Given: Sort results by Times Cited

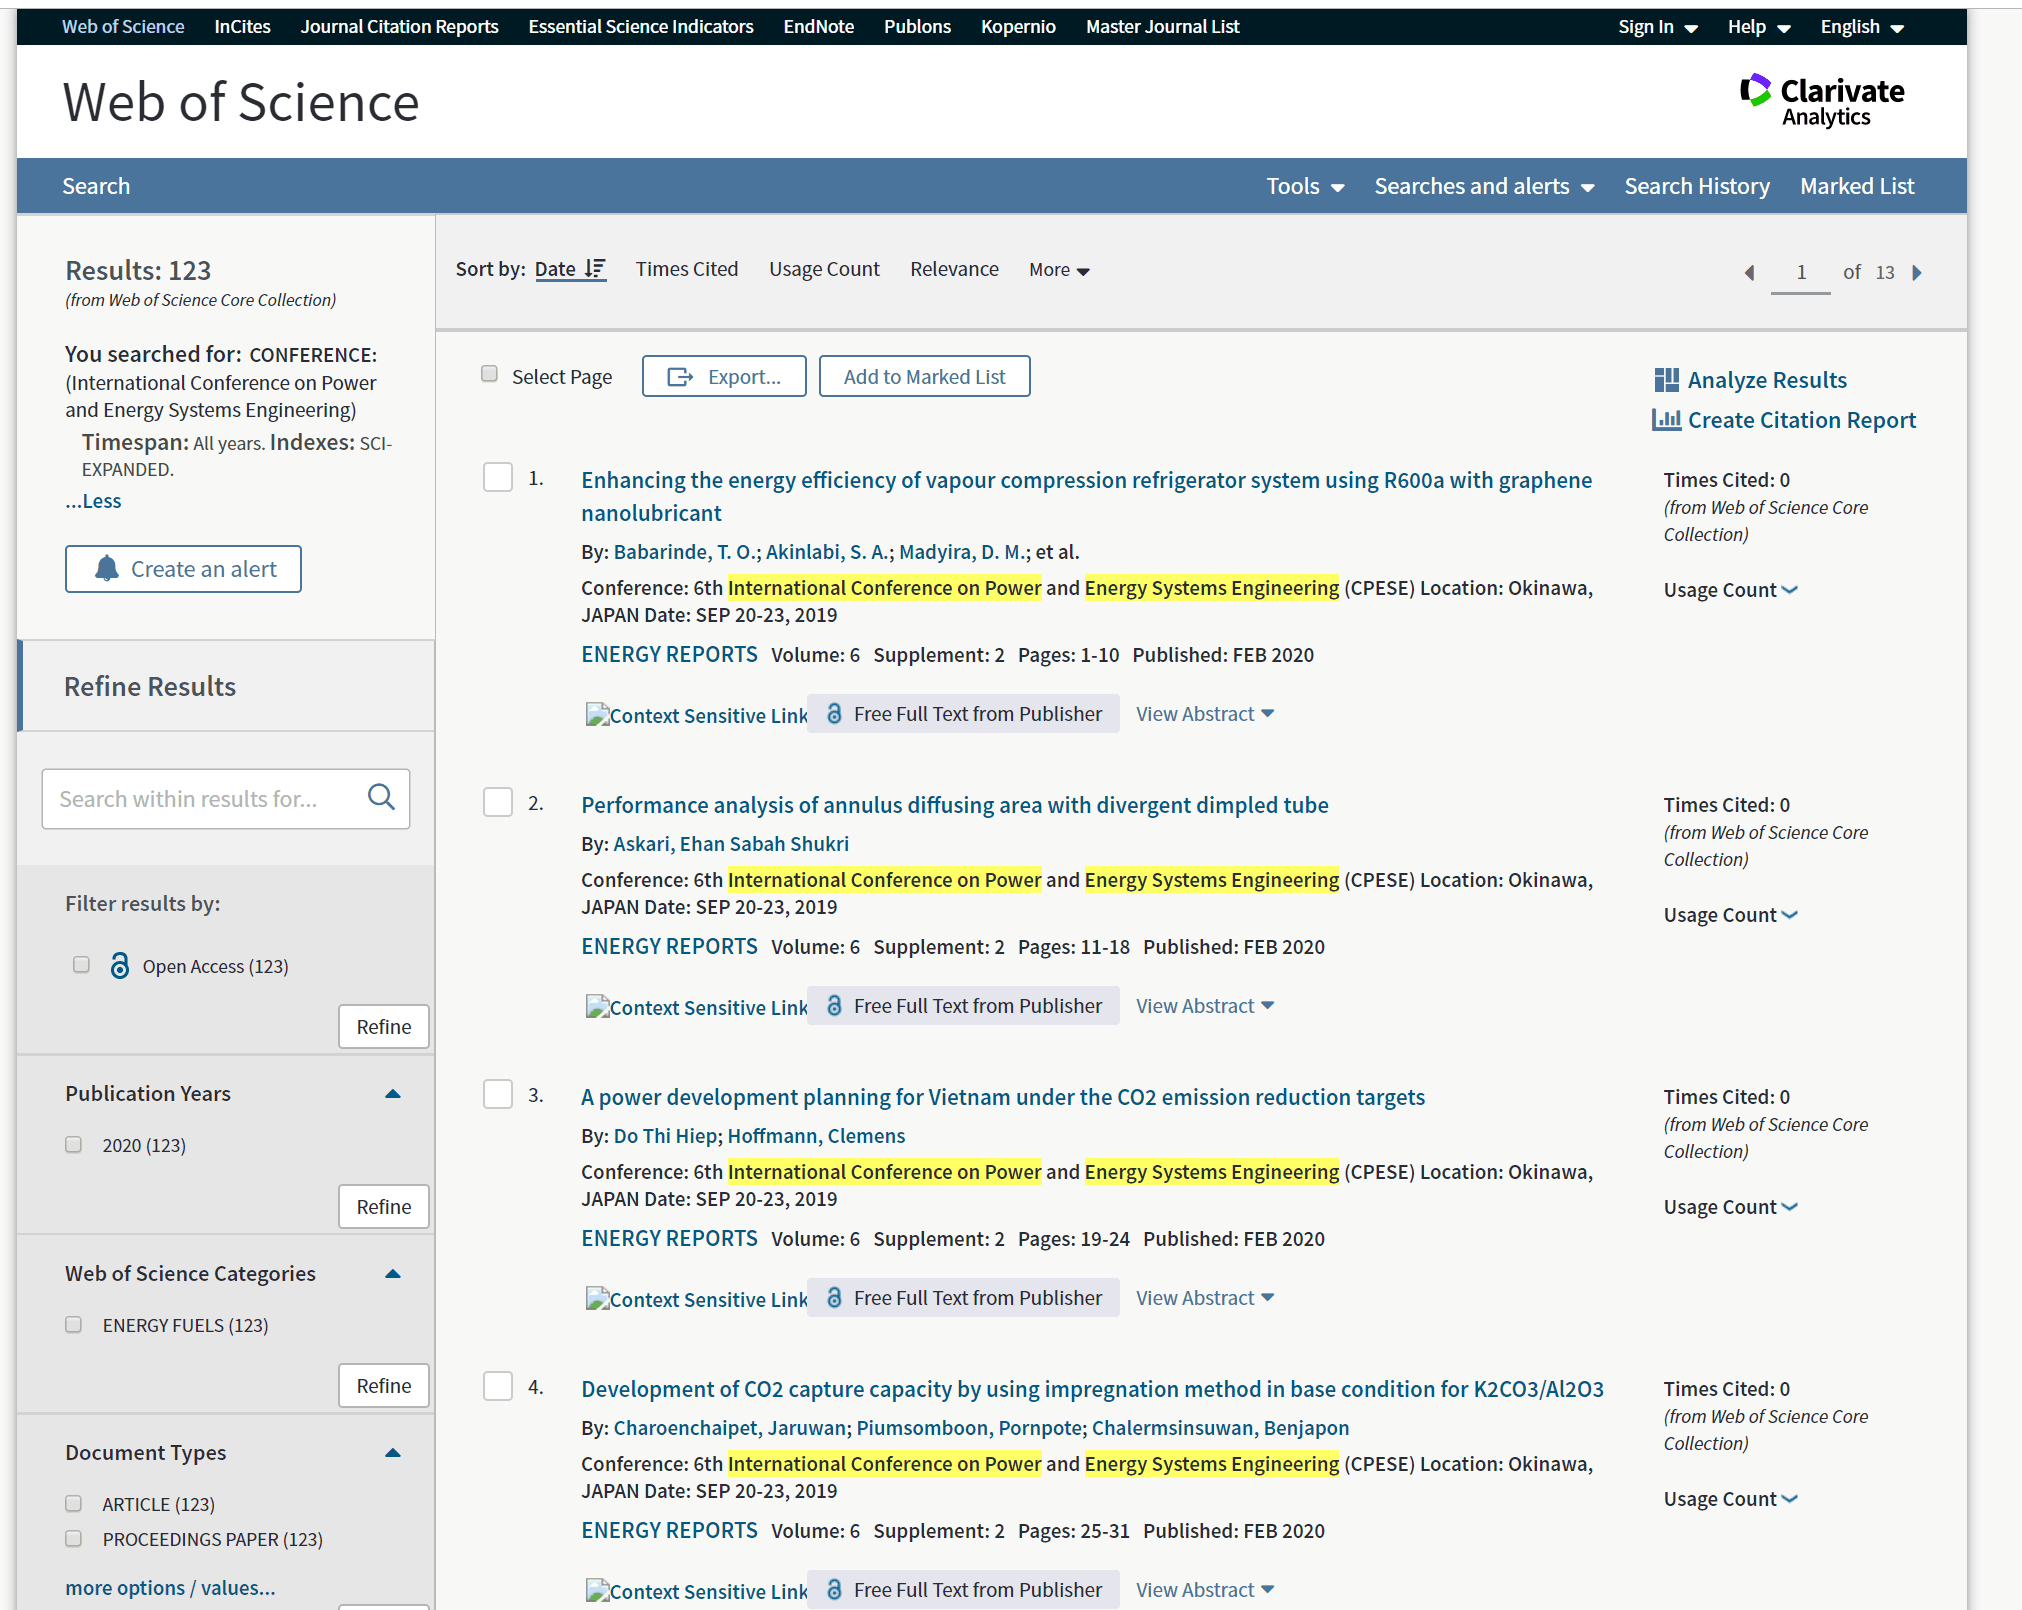Looking at the screenshot, I should (687, 269).
